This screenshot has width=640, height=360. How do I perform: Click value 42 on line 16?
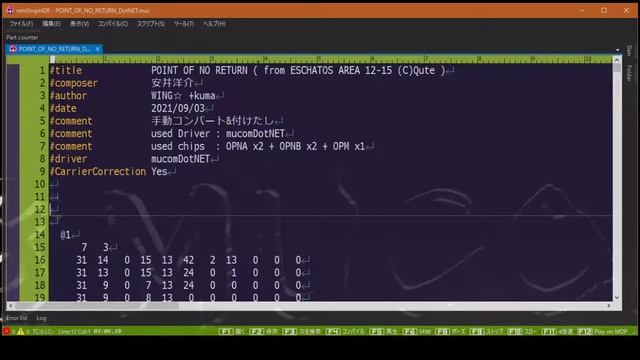click(x=188, y=260)
